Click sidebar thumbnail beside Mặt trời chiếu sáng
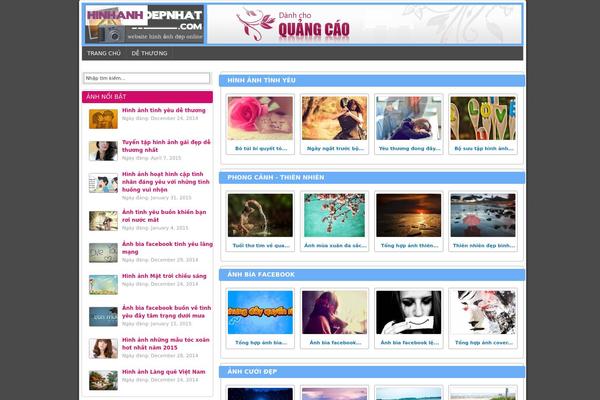Screen dimensions: 600x400 [x=103, y=285]
